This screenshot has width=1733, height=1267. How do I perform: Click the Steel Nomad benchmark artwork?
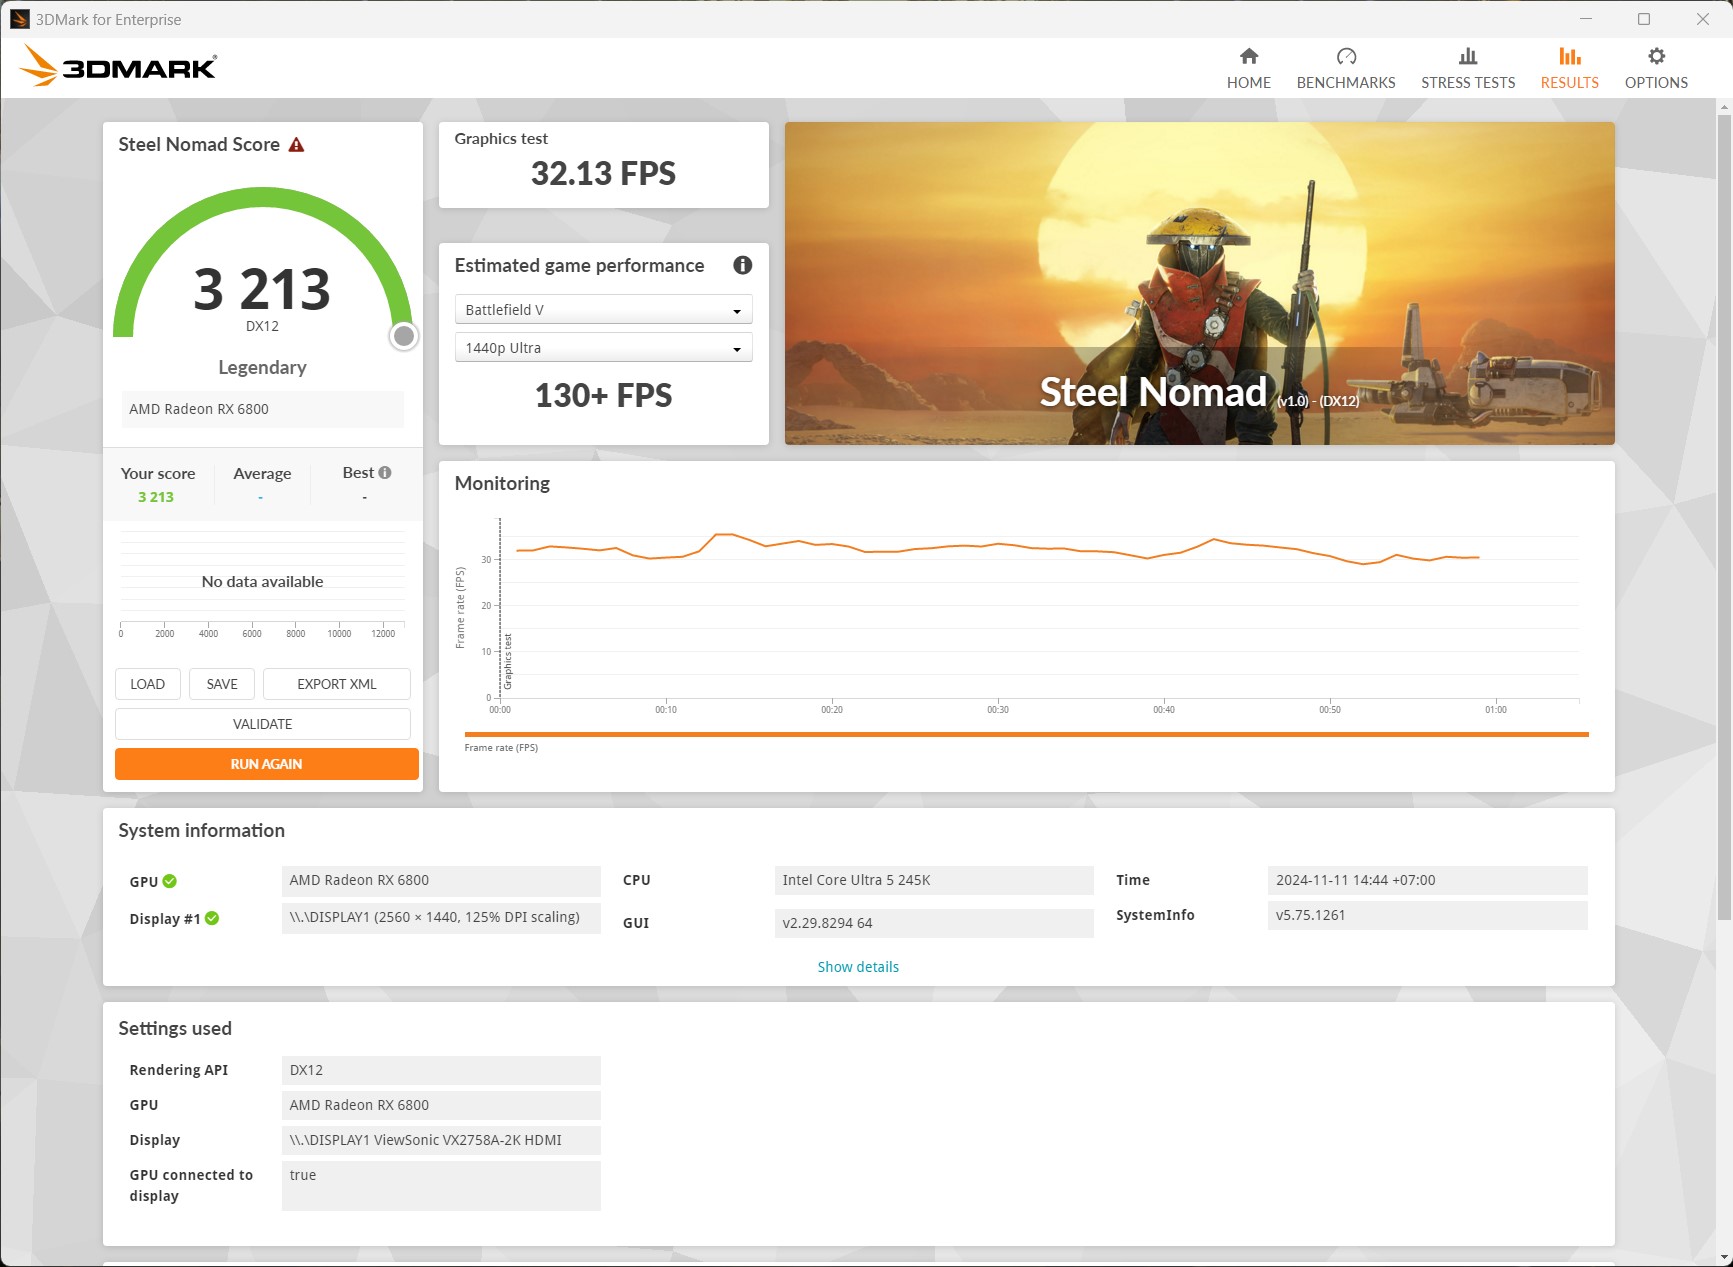click(x=1199, y=283)
